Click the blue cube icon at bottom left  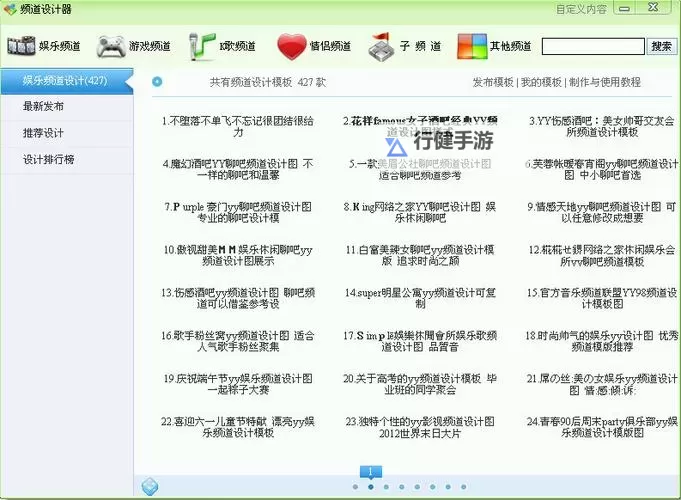click(x=150, y=487)
